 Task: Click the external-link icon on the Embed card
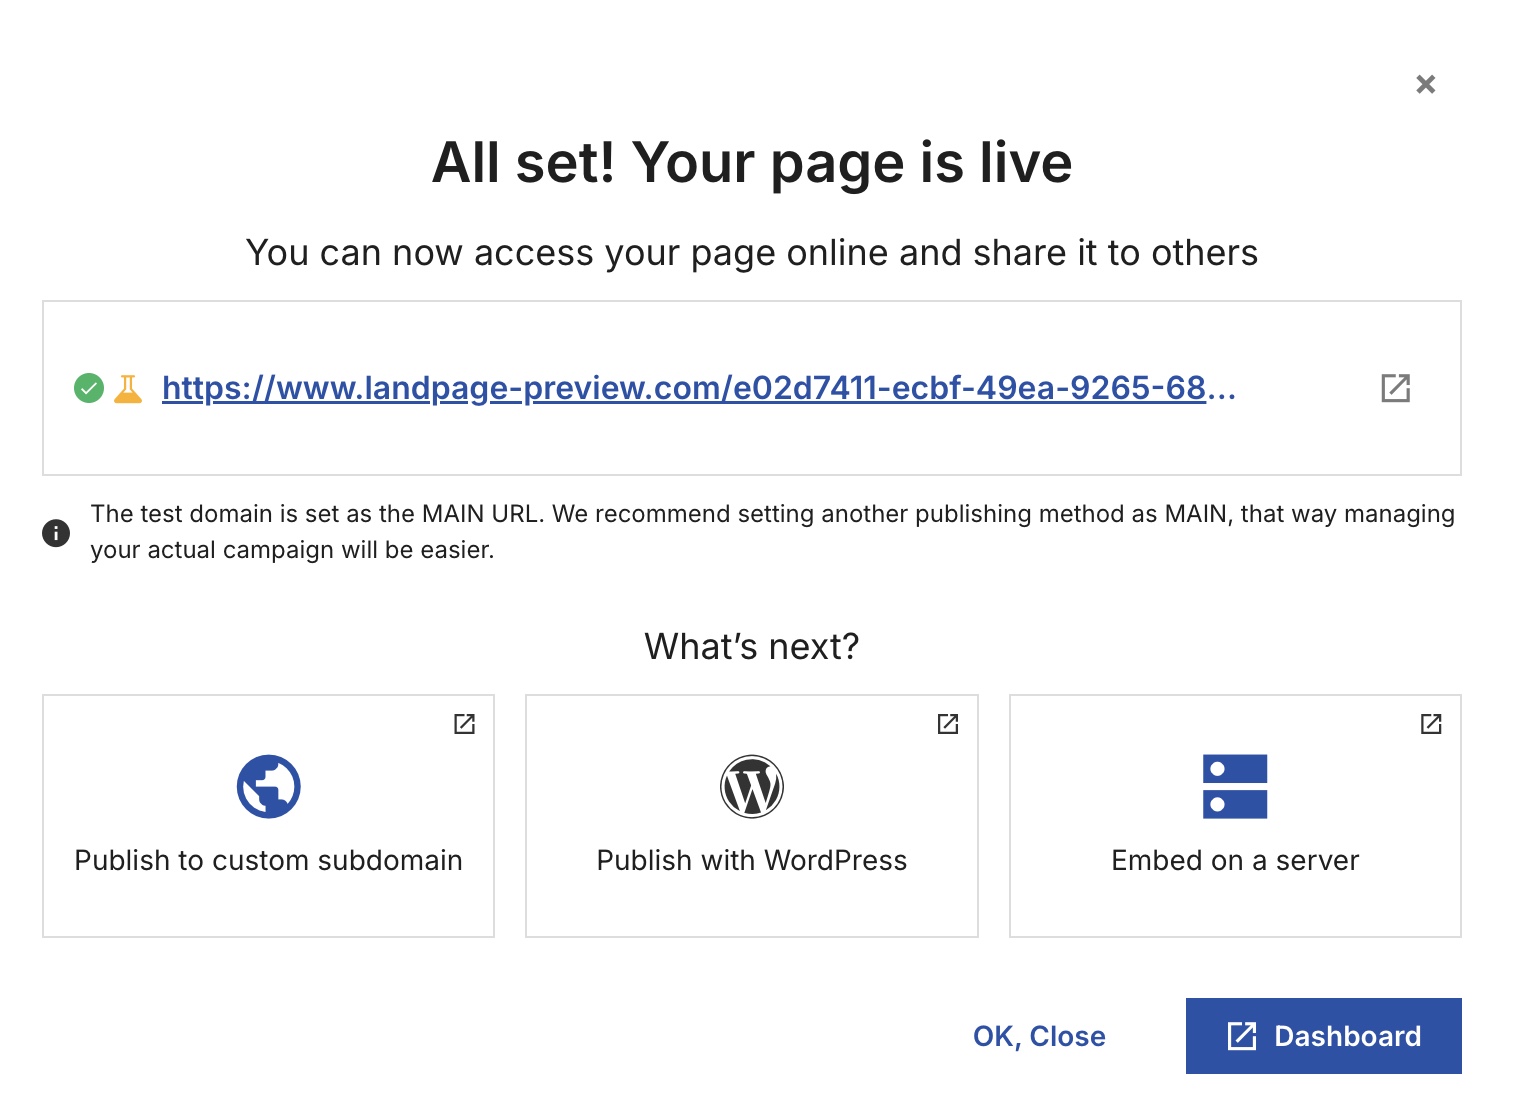pos(1430,723)
